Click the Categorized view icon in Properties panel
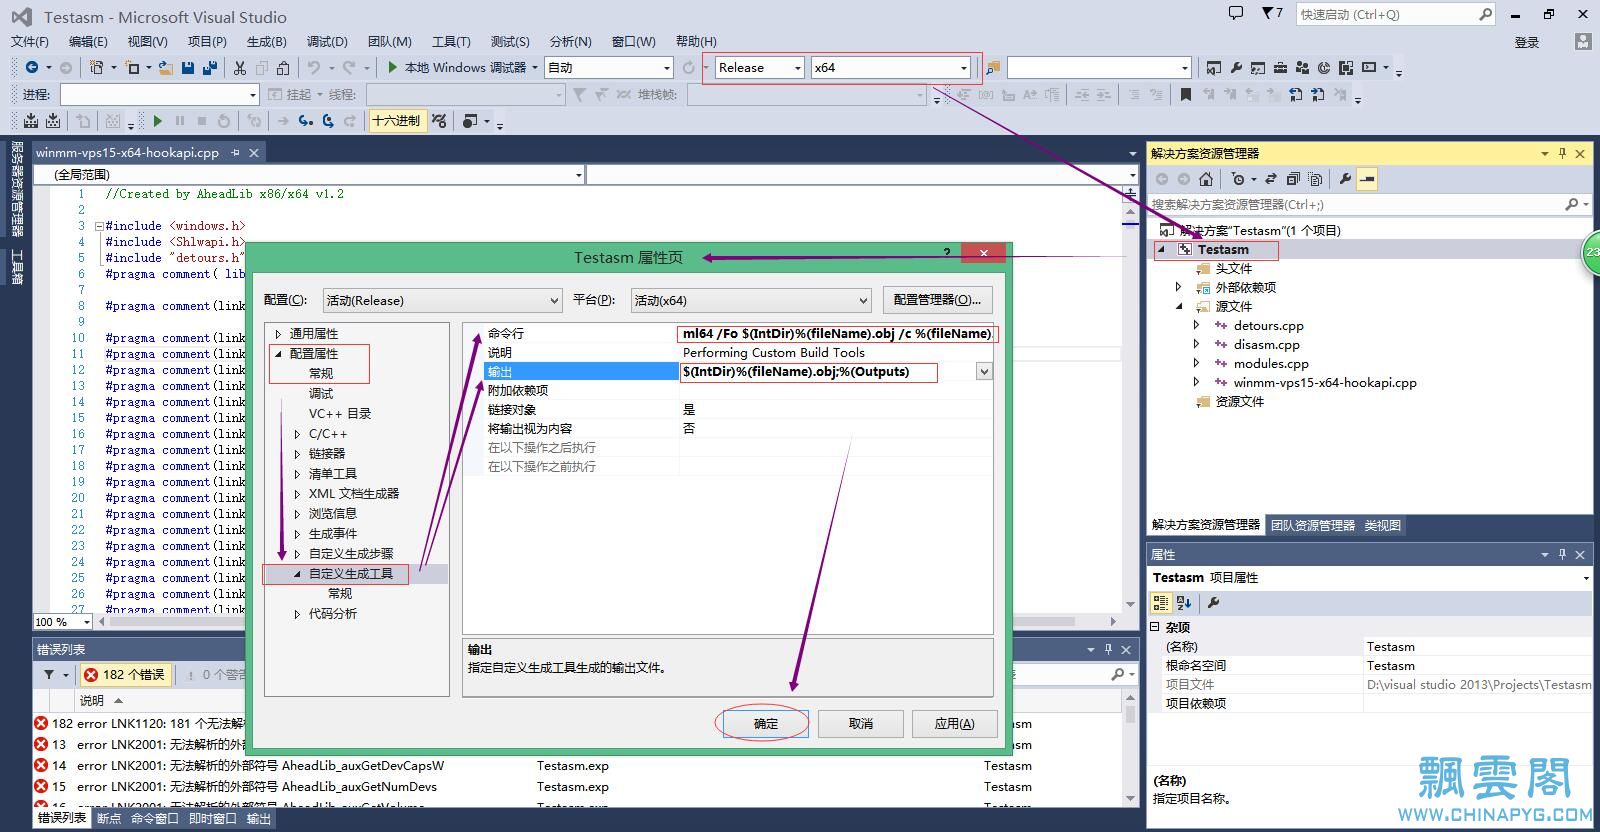The height and width of the screenshot is (832, 1600). pos(1161,602)
